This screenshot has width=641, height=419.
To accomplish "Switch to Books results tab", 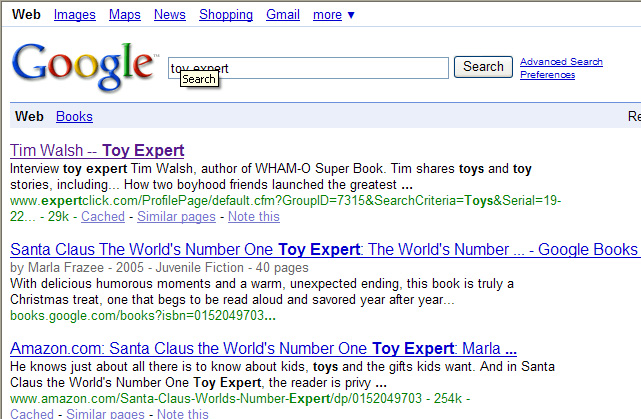I will click(74, 117).
